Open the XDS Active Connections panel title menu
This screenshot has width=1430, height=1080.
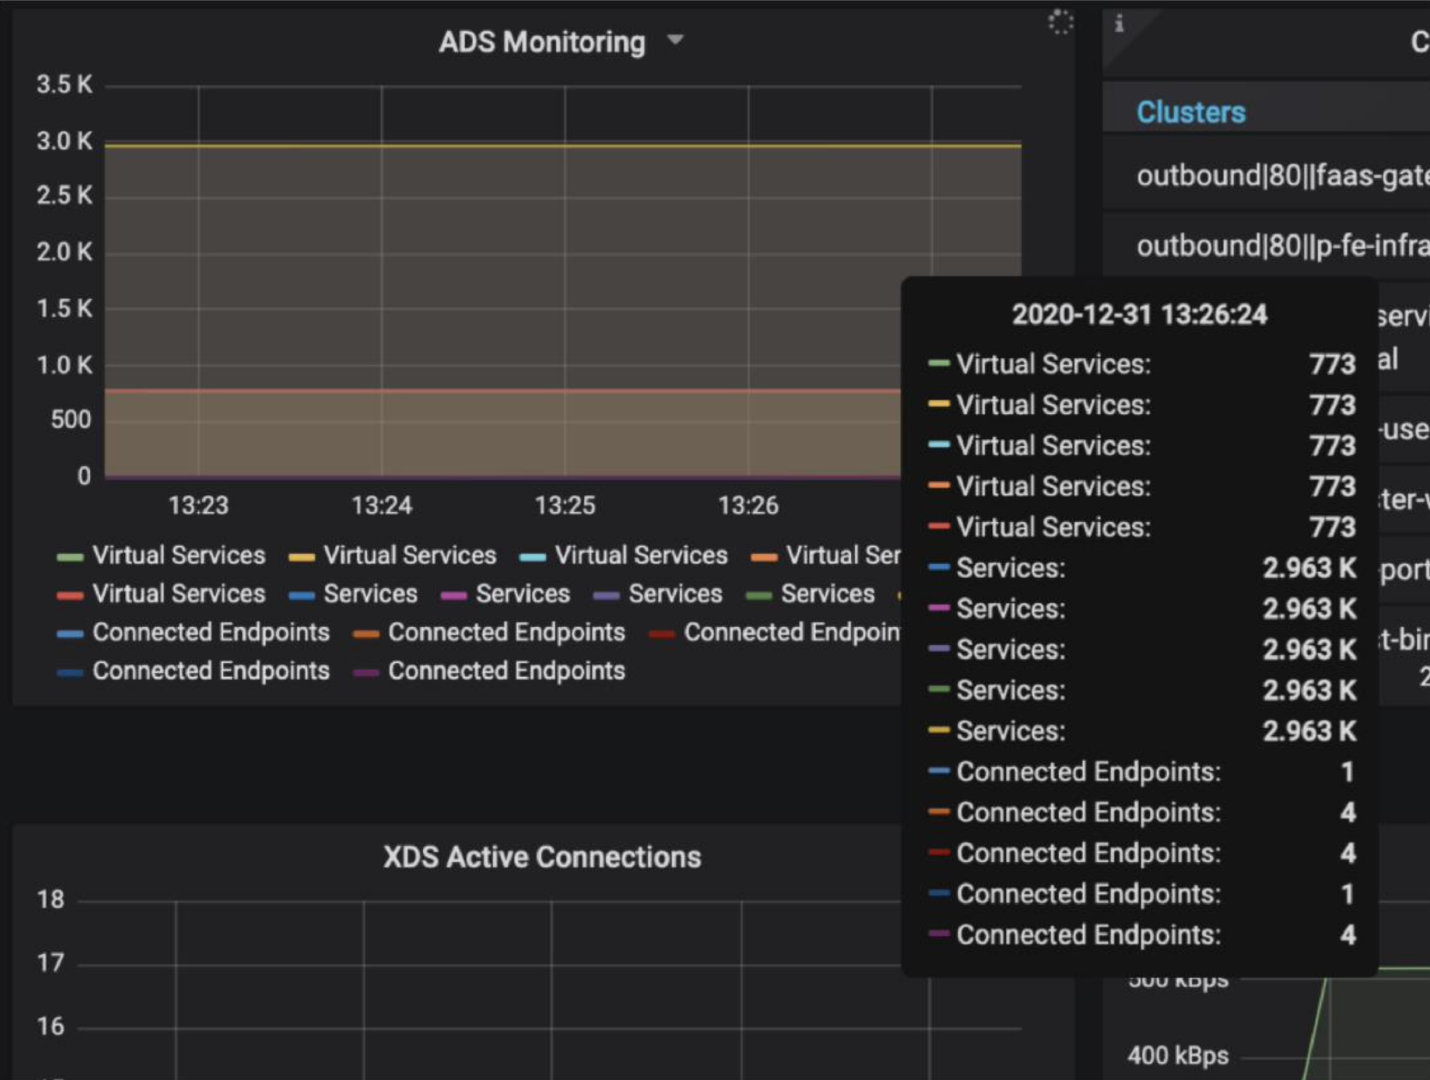542,857
